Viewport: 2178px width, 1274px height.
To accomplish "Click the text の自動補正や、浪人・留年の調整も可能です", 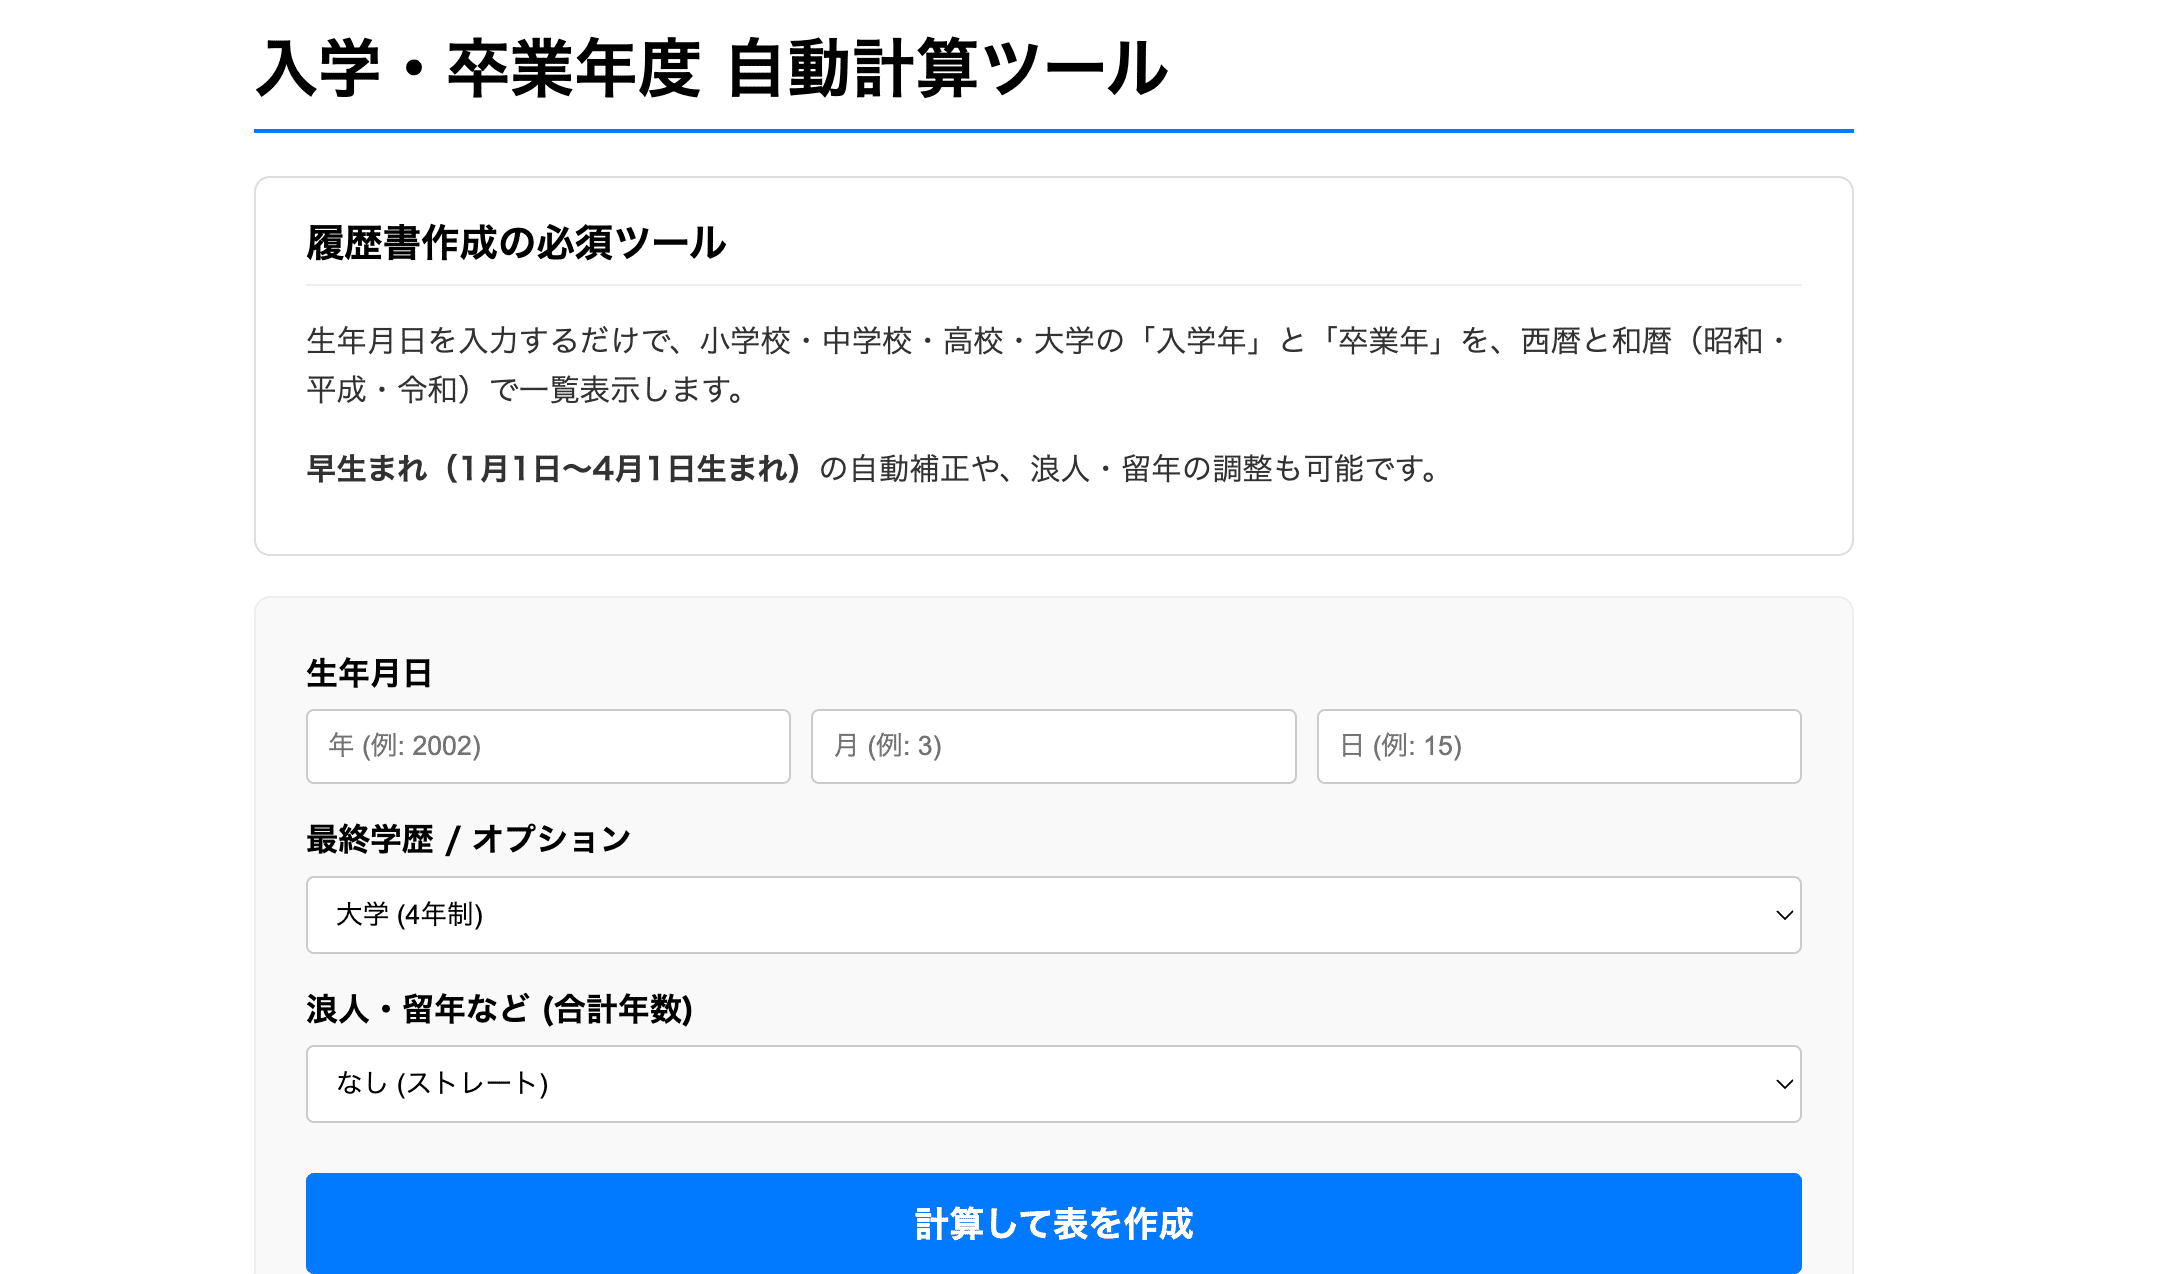I will point(1130,468).
